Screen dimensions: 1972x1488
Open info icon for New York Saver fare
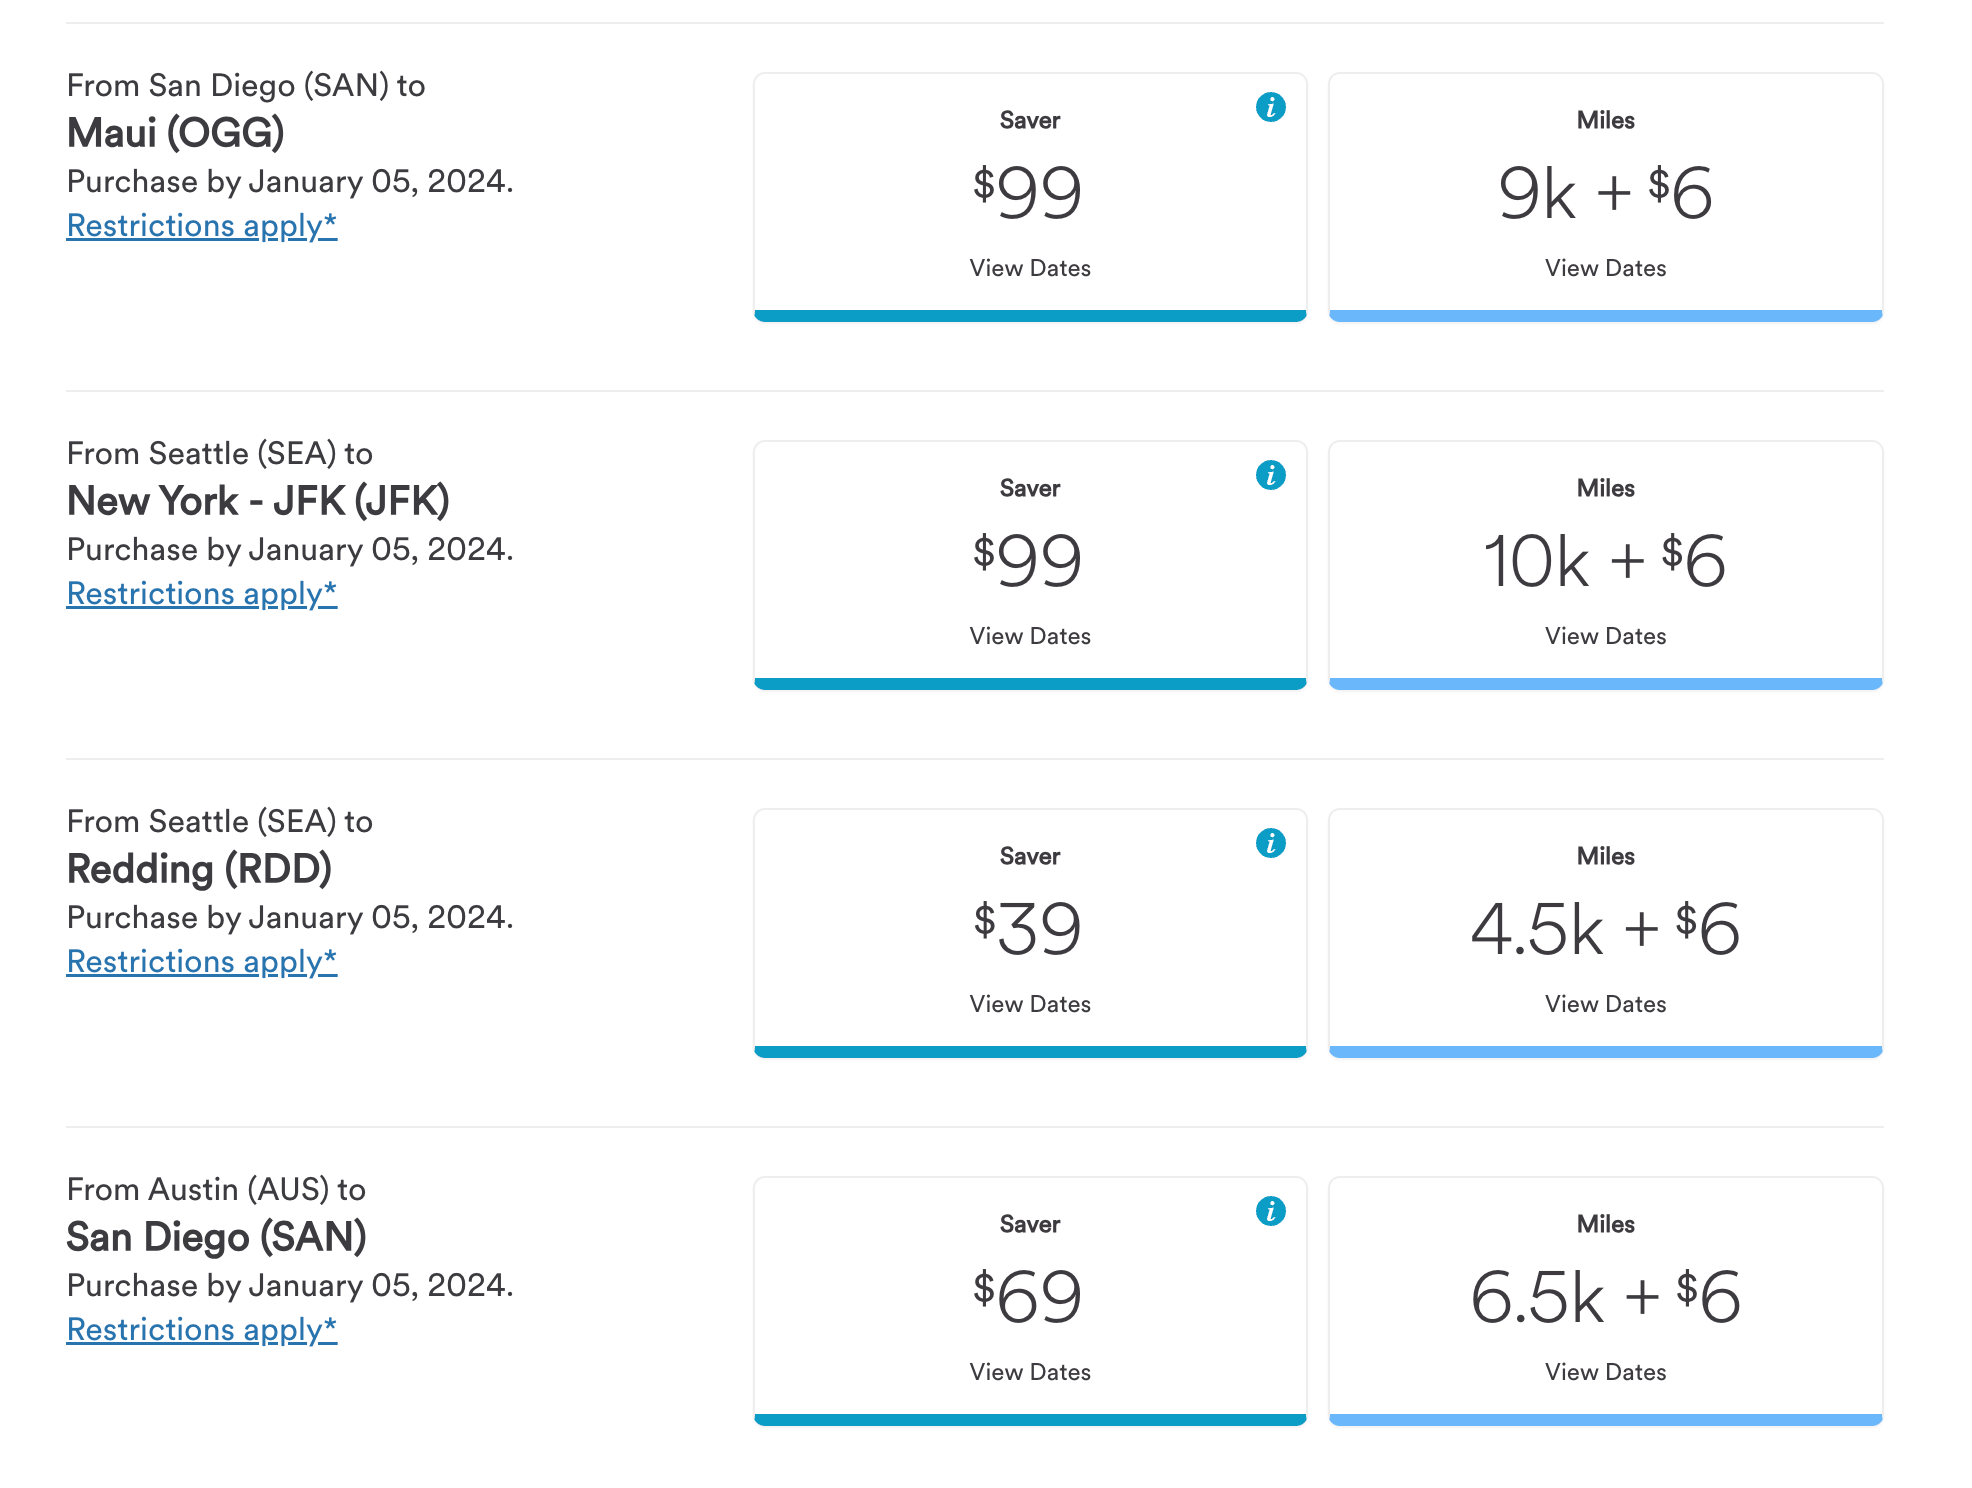coord(1270,475)
